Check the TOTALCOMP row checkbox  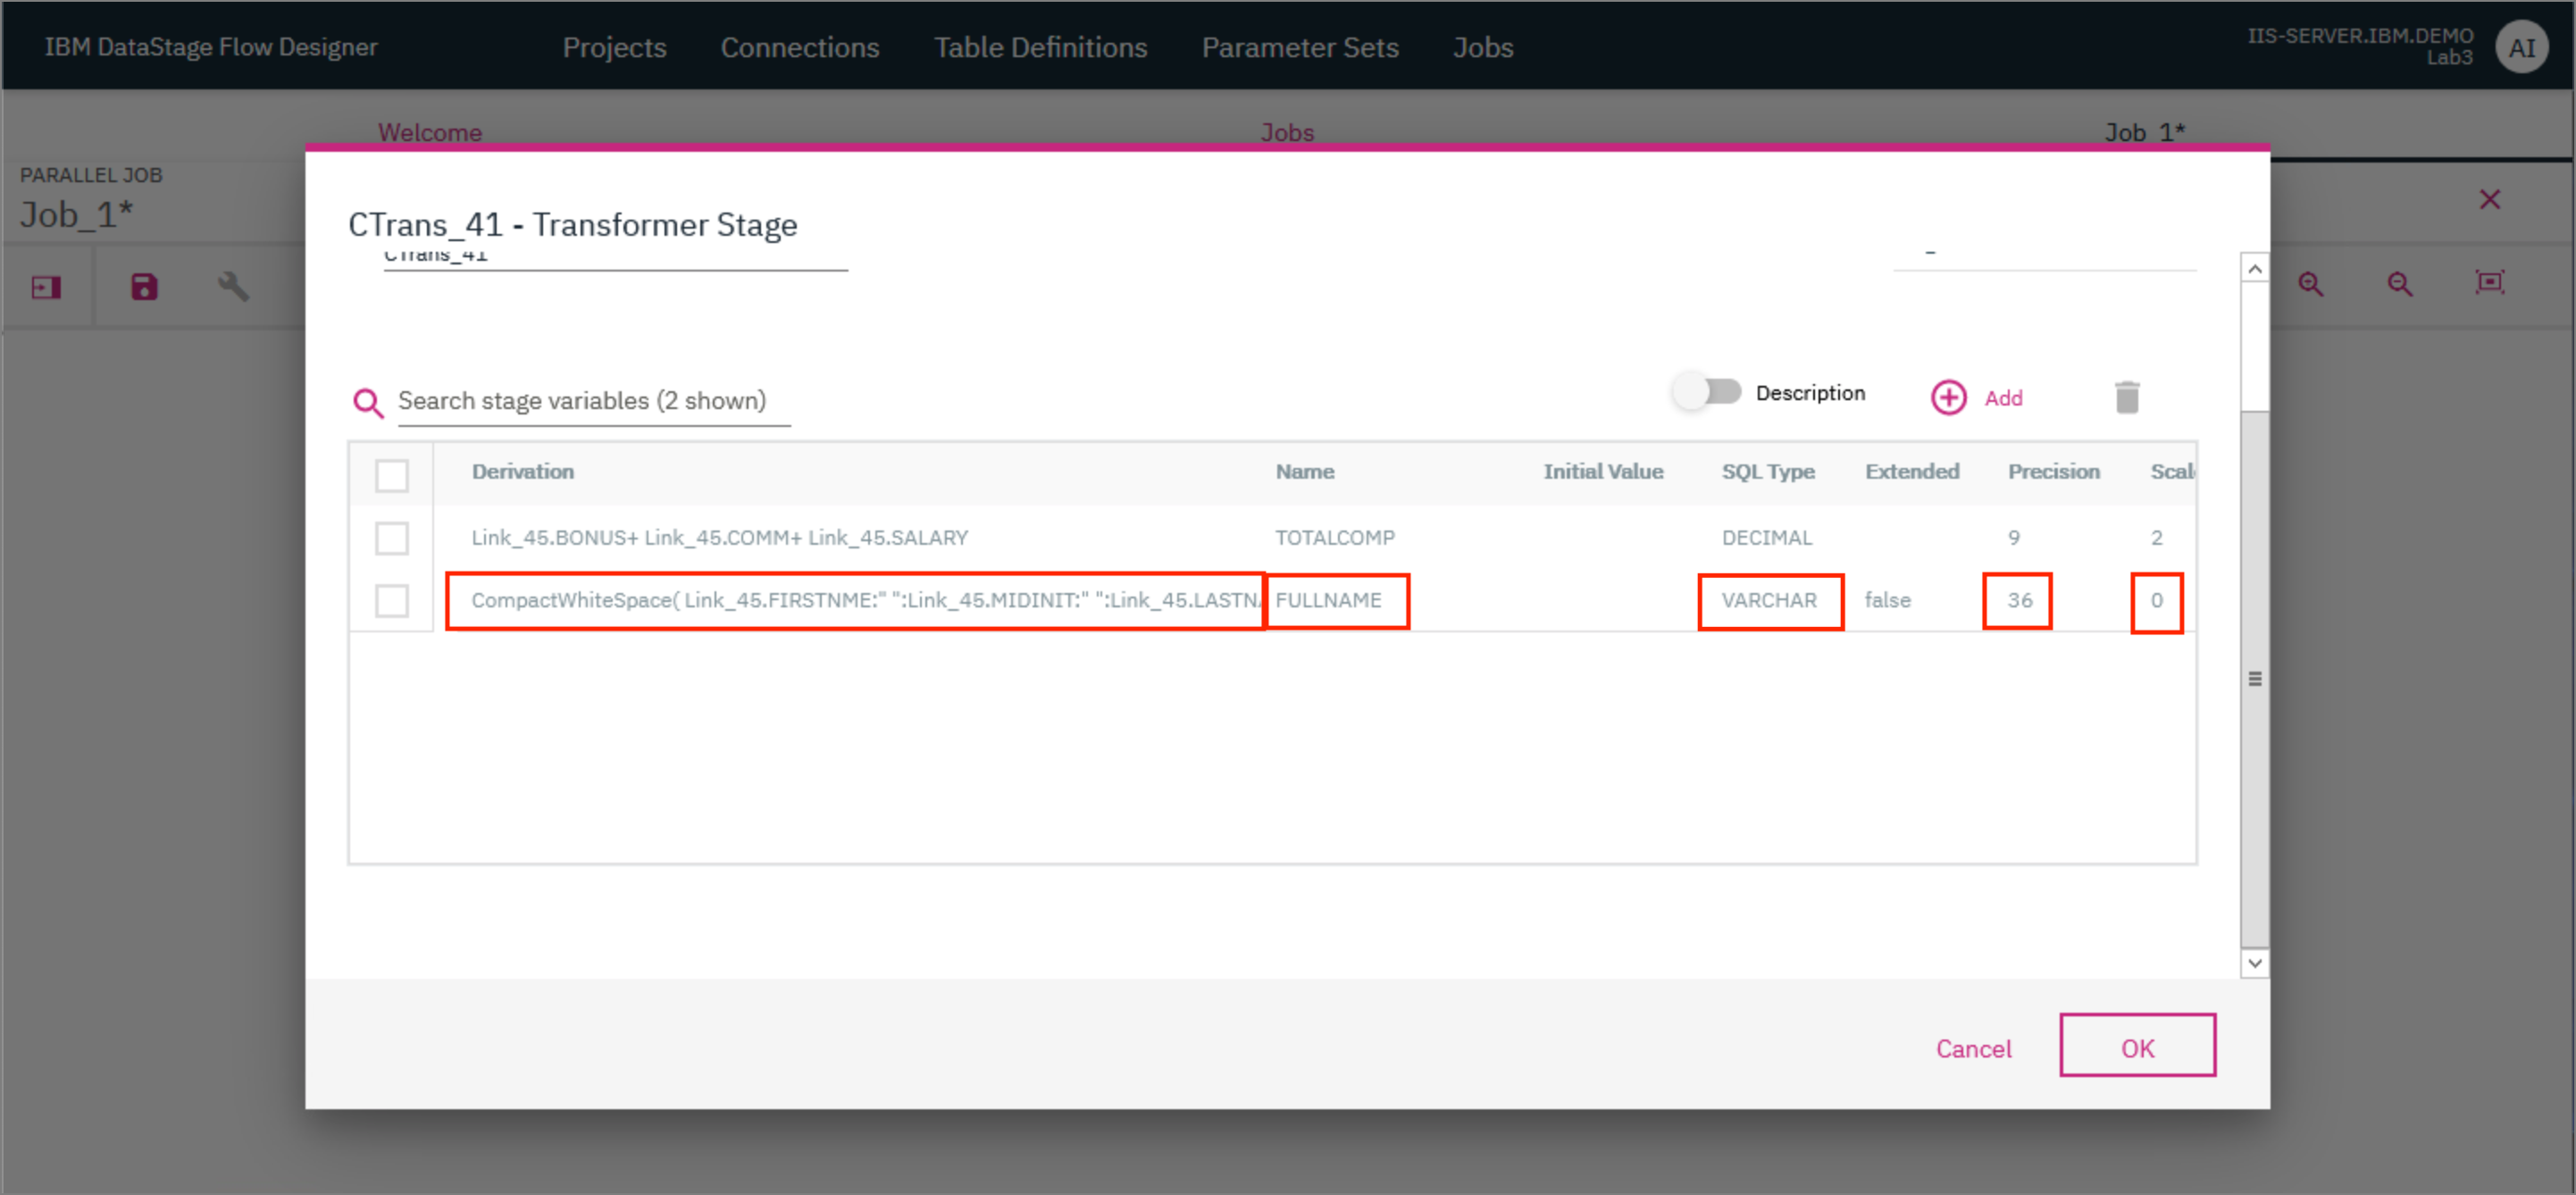[x=391, y=538]
